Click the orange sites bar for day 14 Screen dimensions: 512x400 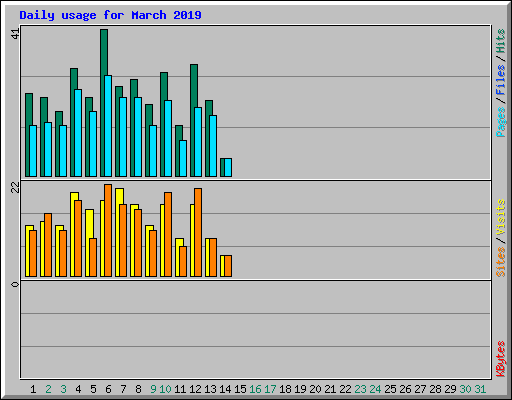point(228,266)
